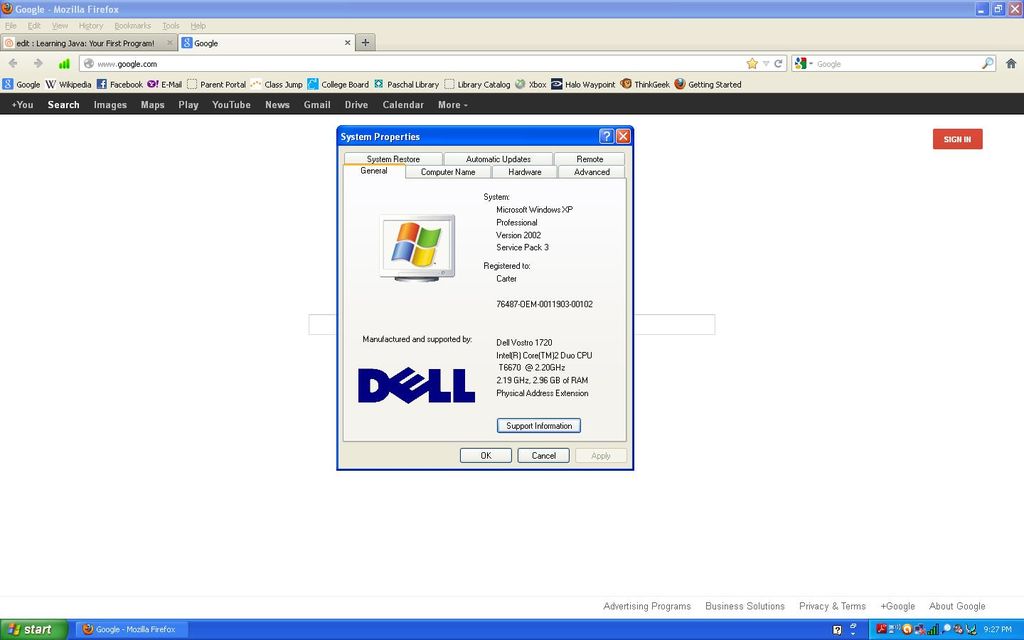The width and height of the screenshot is (1024, 640).
Task: Click Cancel in System Properties
Action: (543, 455)
